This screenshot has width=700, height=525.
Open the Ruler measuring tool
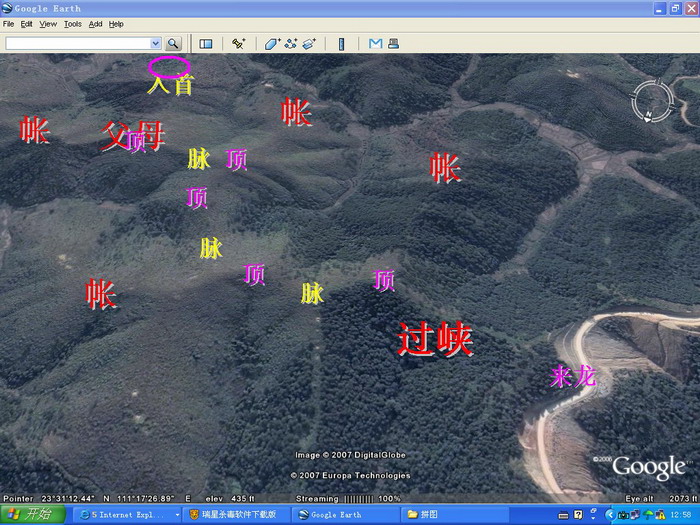tap(341, 44)
